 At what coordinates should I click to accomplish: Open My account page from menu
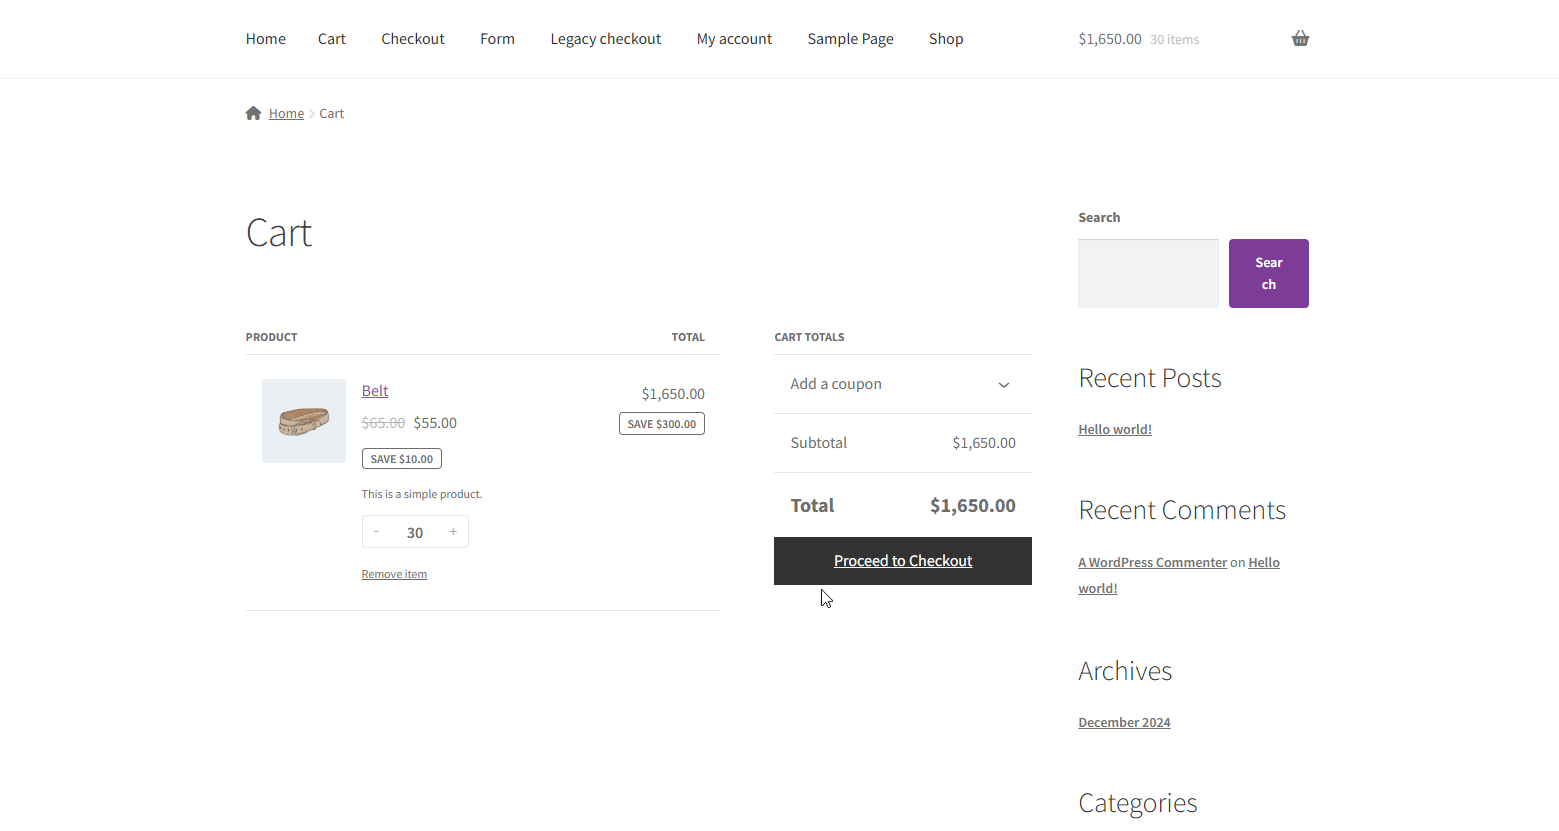[x=734, y=39]
